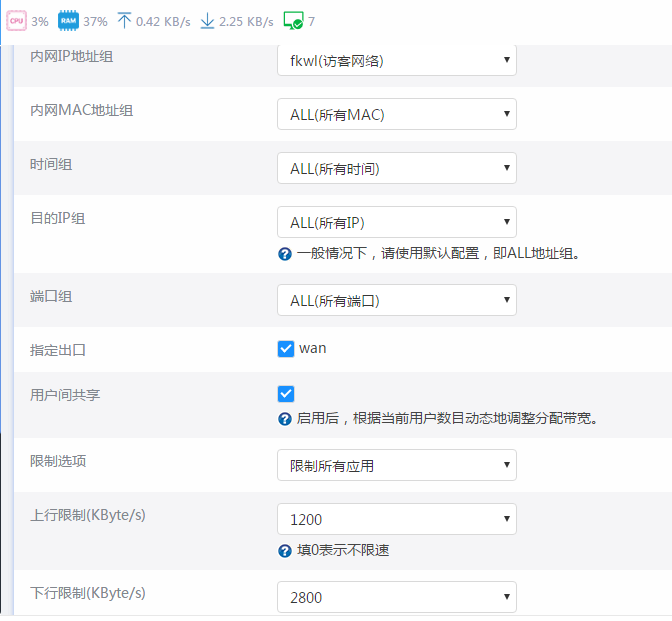Open the 下行限制 2800 dropdown
672x621 pixels.
pos(397,597)
